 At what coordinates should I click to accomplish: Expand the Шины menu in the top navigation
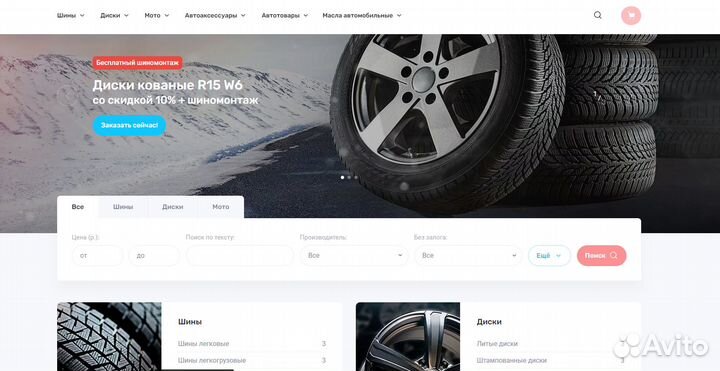[71, 15]
